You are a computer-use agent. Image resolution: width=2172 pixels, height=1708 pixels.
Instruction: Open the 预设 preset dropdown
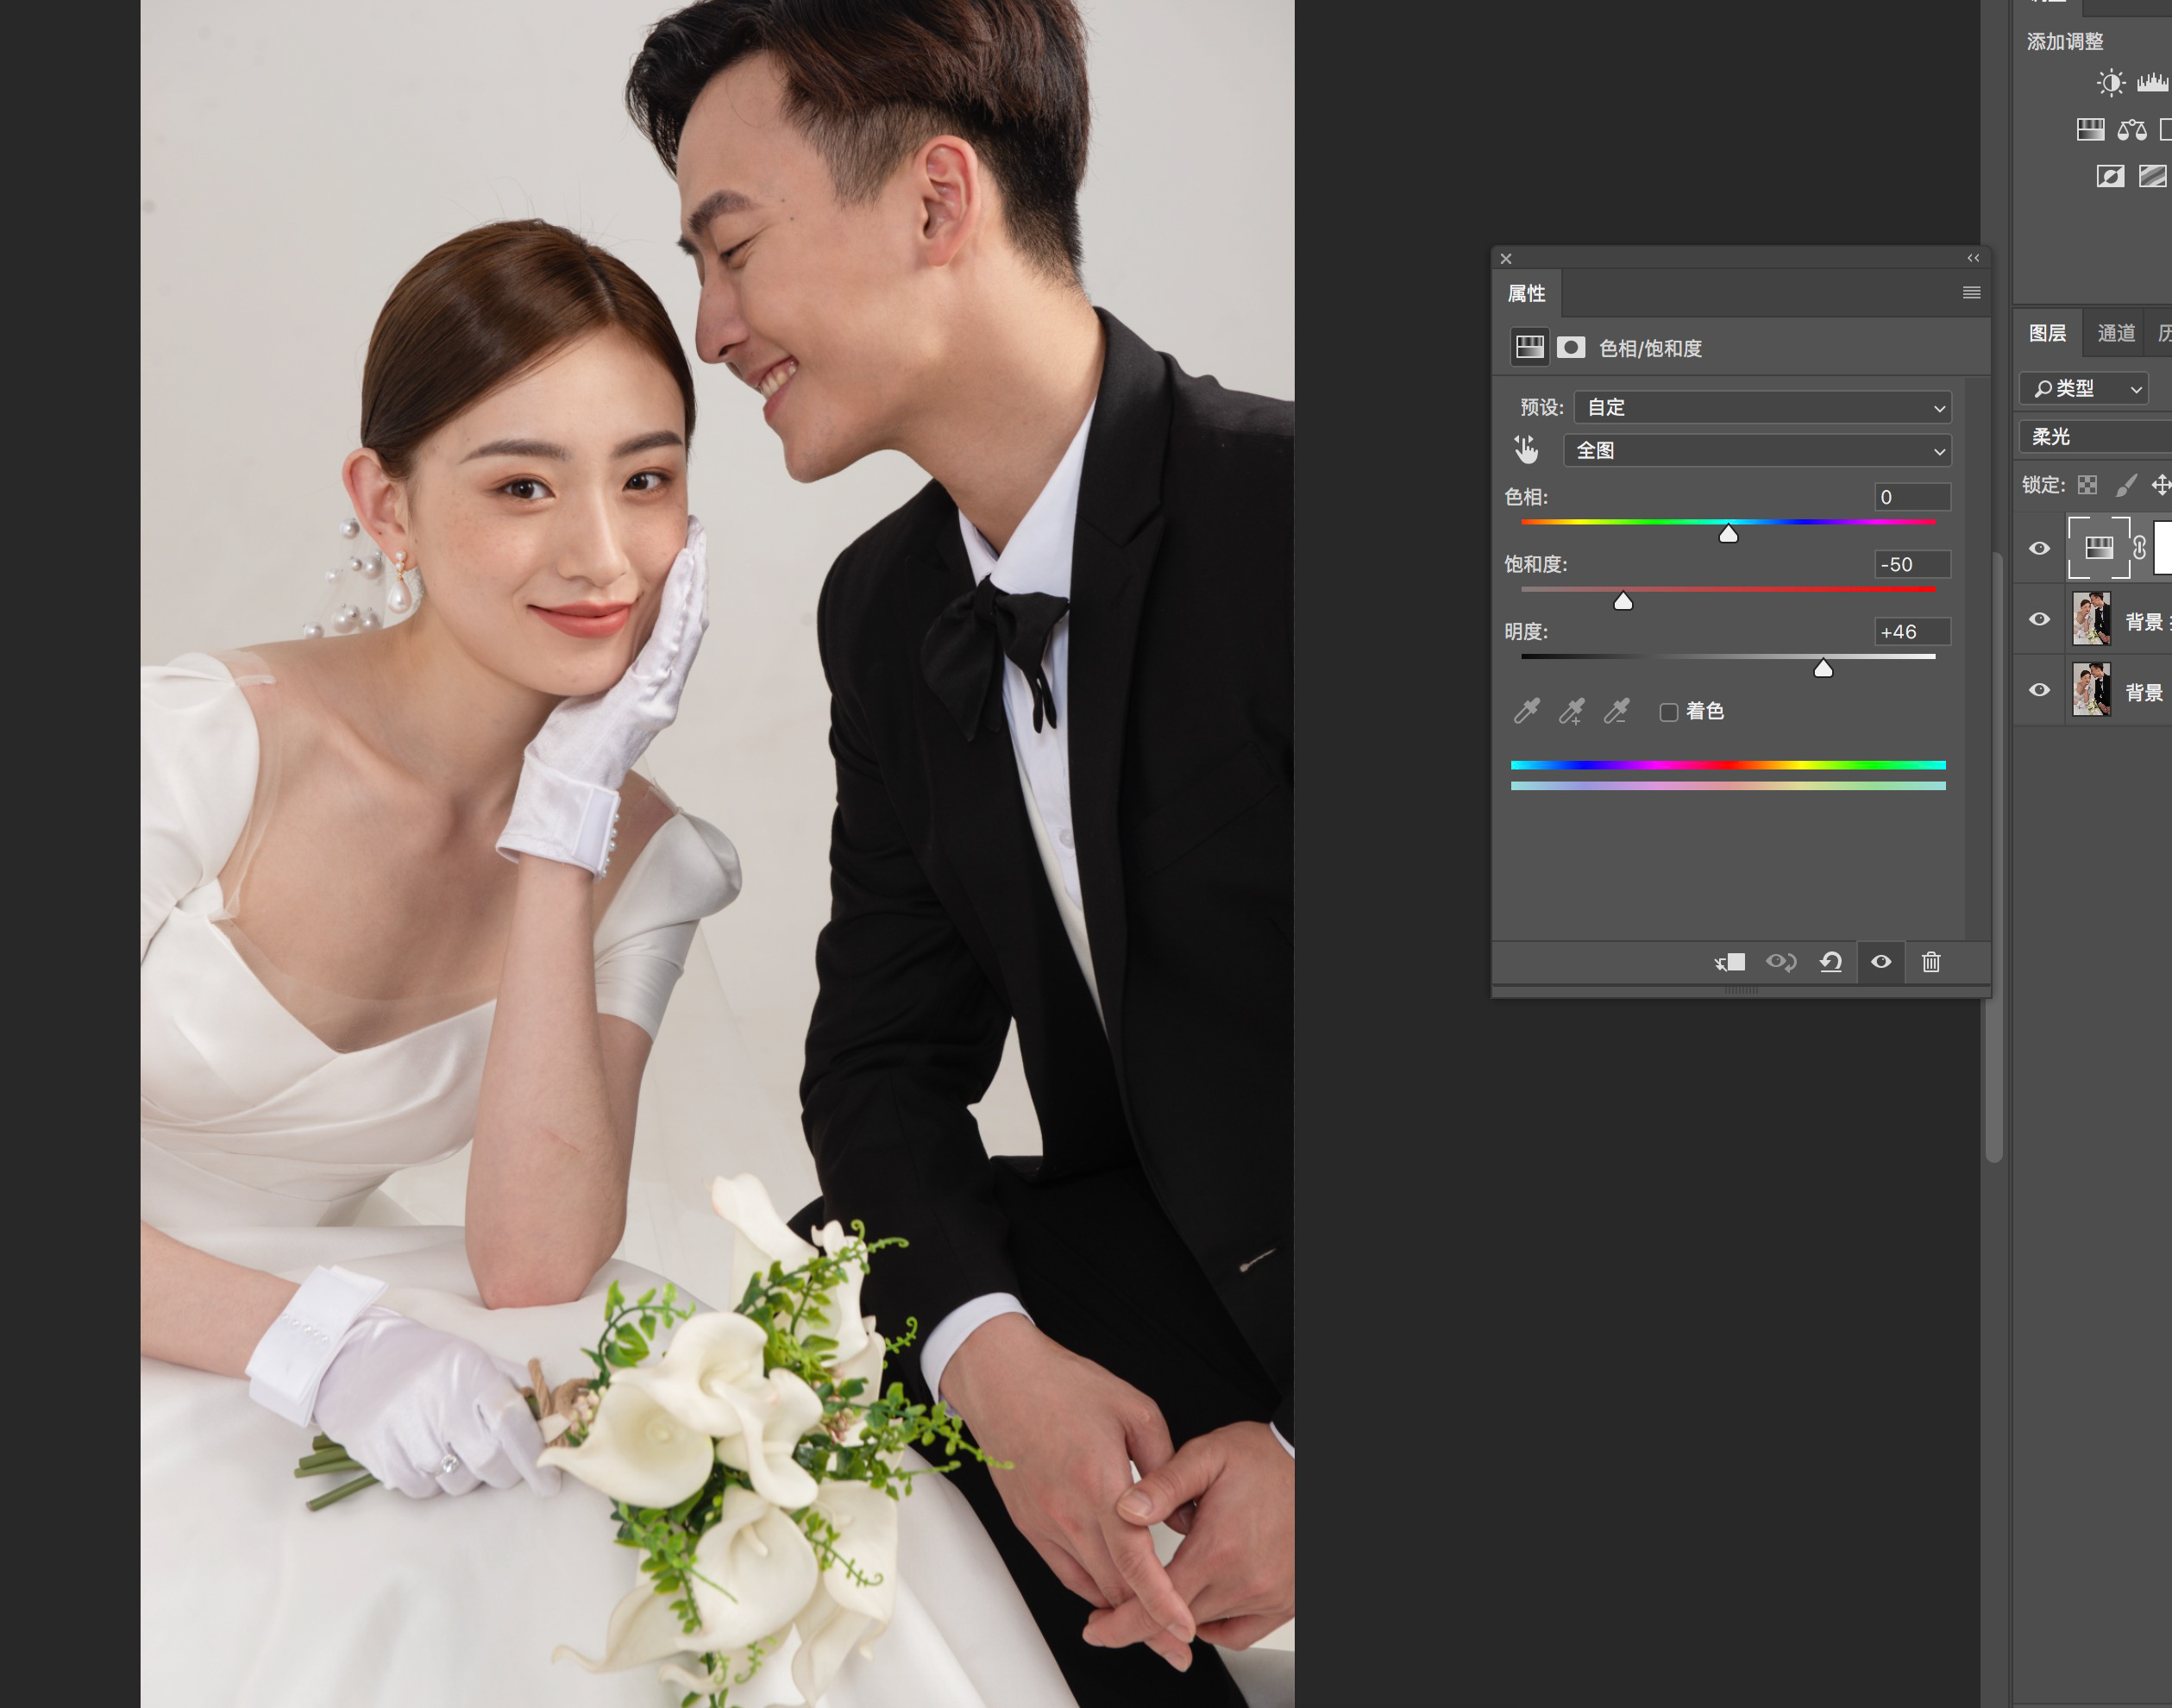pos(1762,407)
